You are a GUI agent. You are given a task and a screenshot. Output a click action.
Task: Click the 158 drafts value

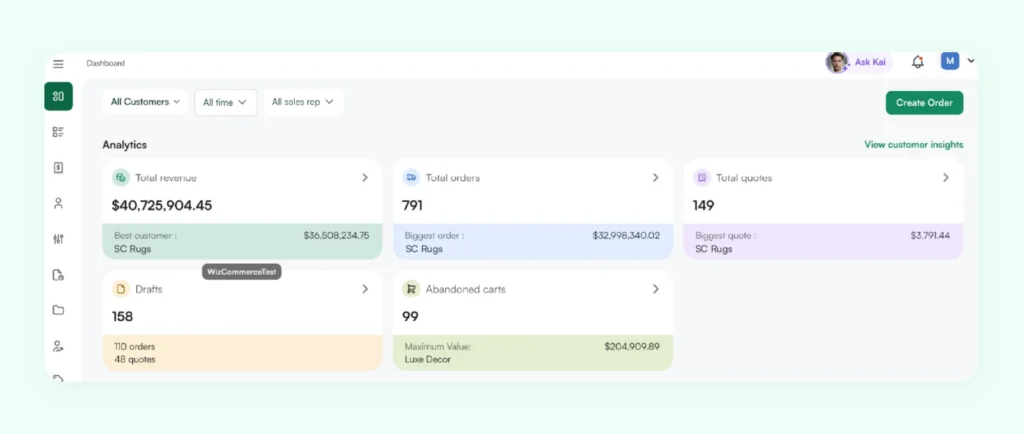pos(122,317)
